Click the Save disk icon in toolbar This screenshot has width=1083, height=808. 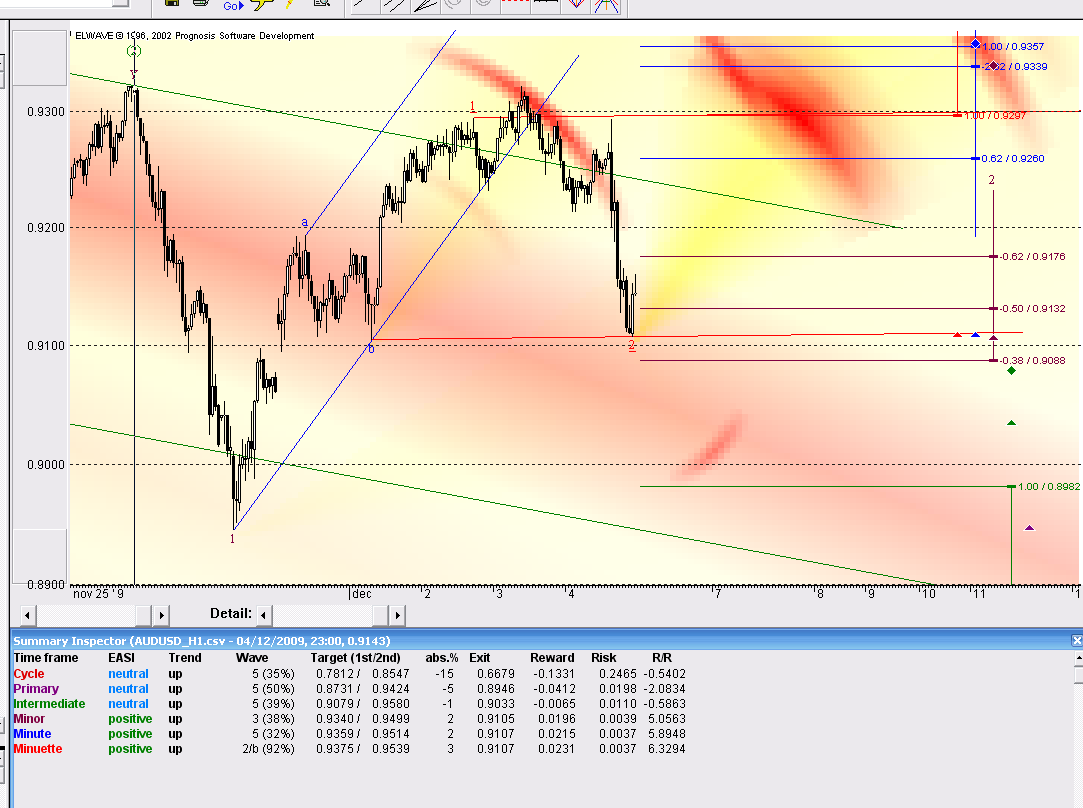(x=172, y=5)
